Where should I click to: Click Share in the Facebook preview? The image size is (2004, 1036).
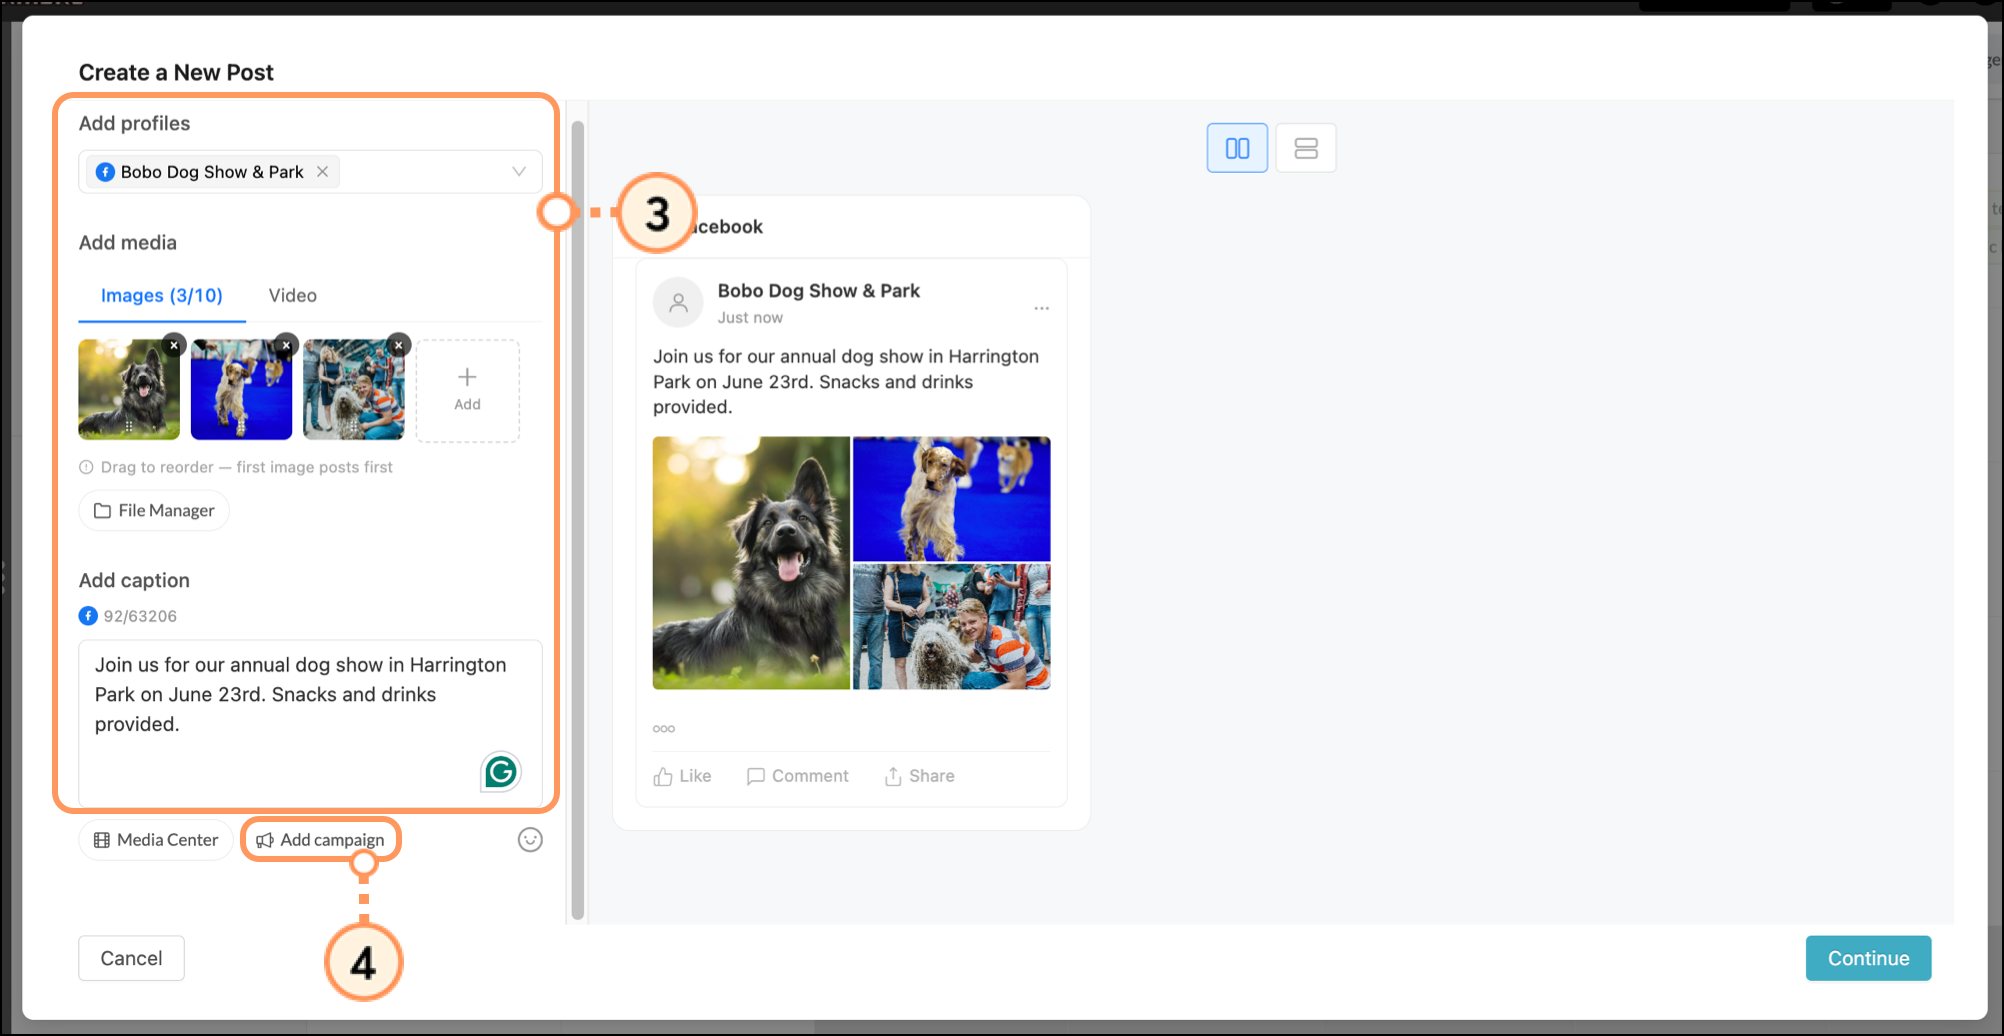tap(919, 776)
